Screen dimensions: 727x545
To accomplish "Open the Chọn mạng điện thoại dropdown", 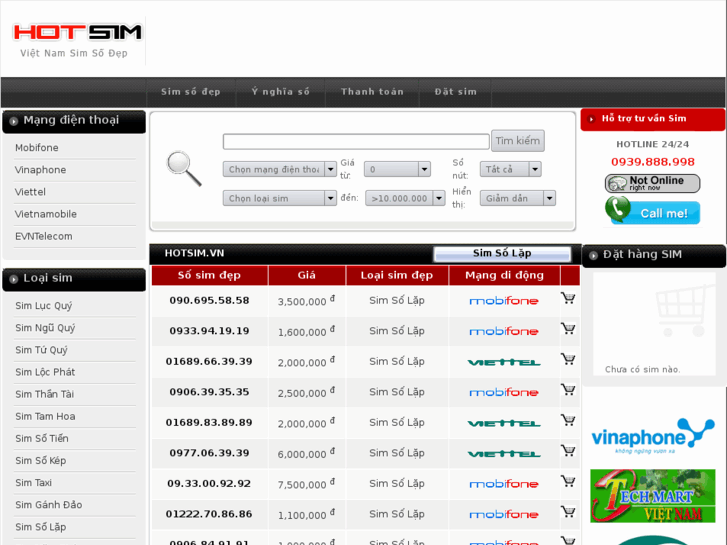I will [x=280, y=169].
